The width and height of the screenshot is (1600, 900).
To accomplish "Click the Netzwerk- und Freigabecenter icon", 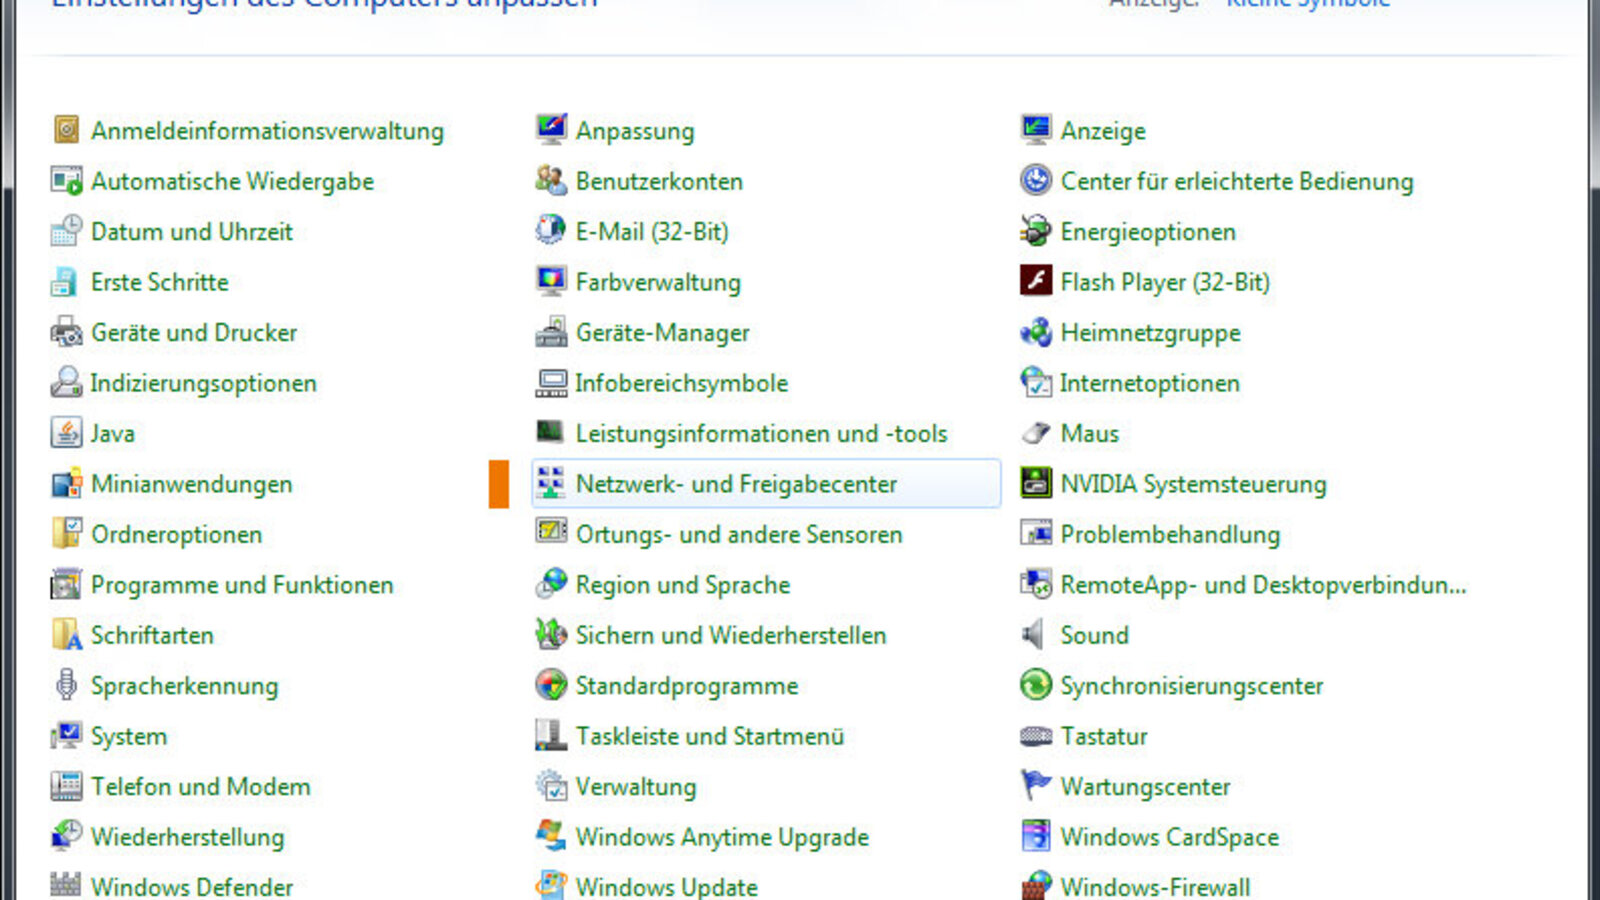I will 551,484.
